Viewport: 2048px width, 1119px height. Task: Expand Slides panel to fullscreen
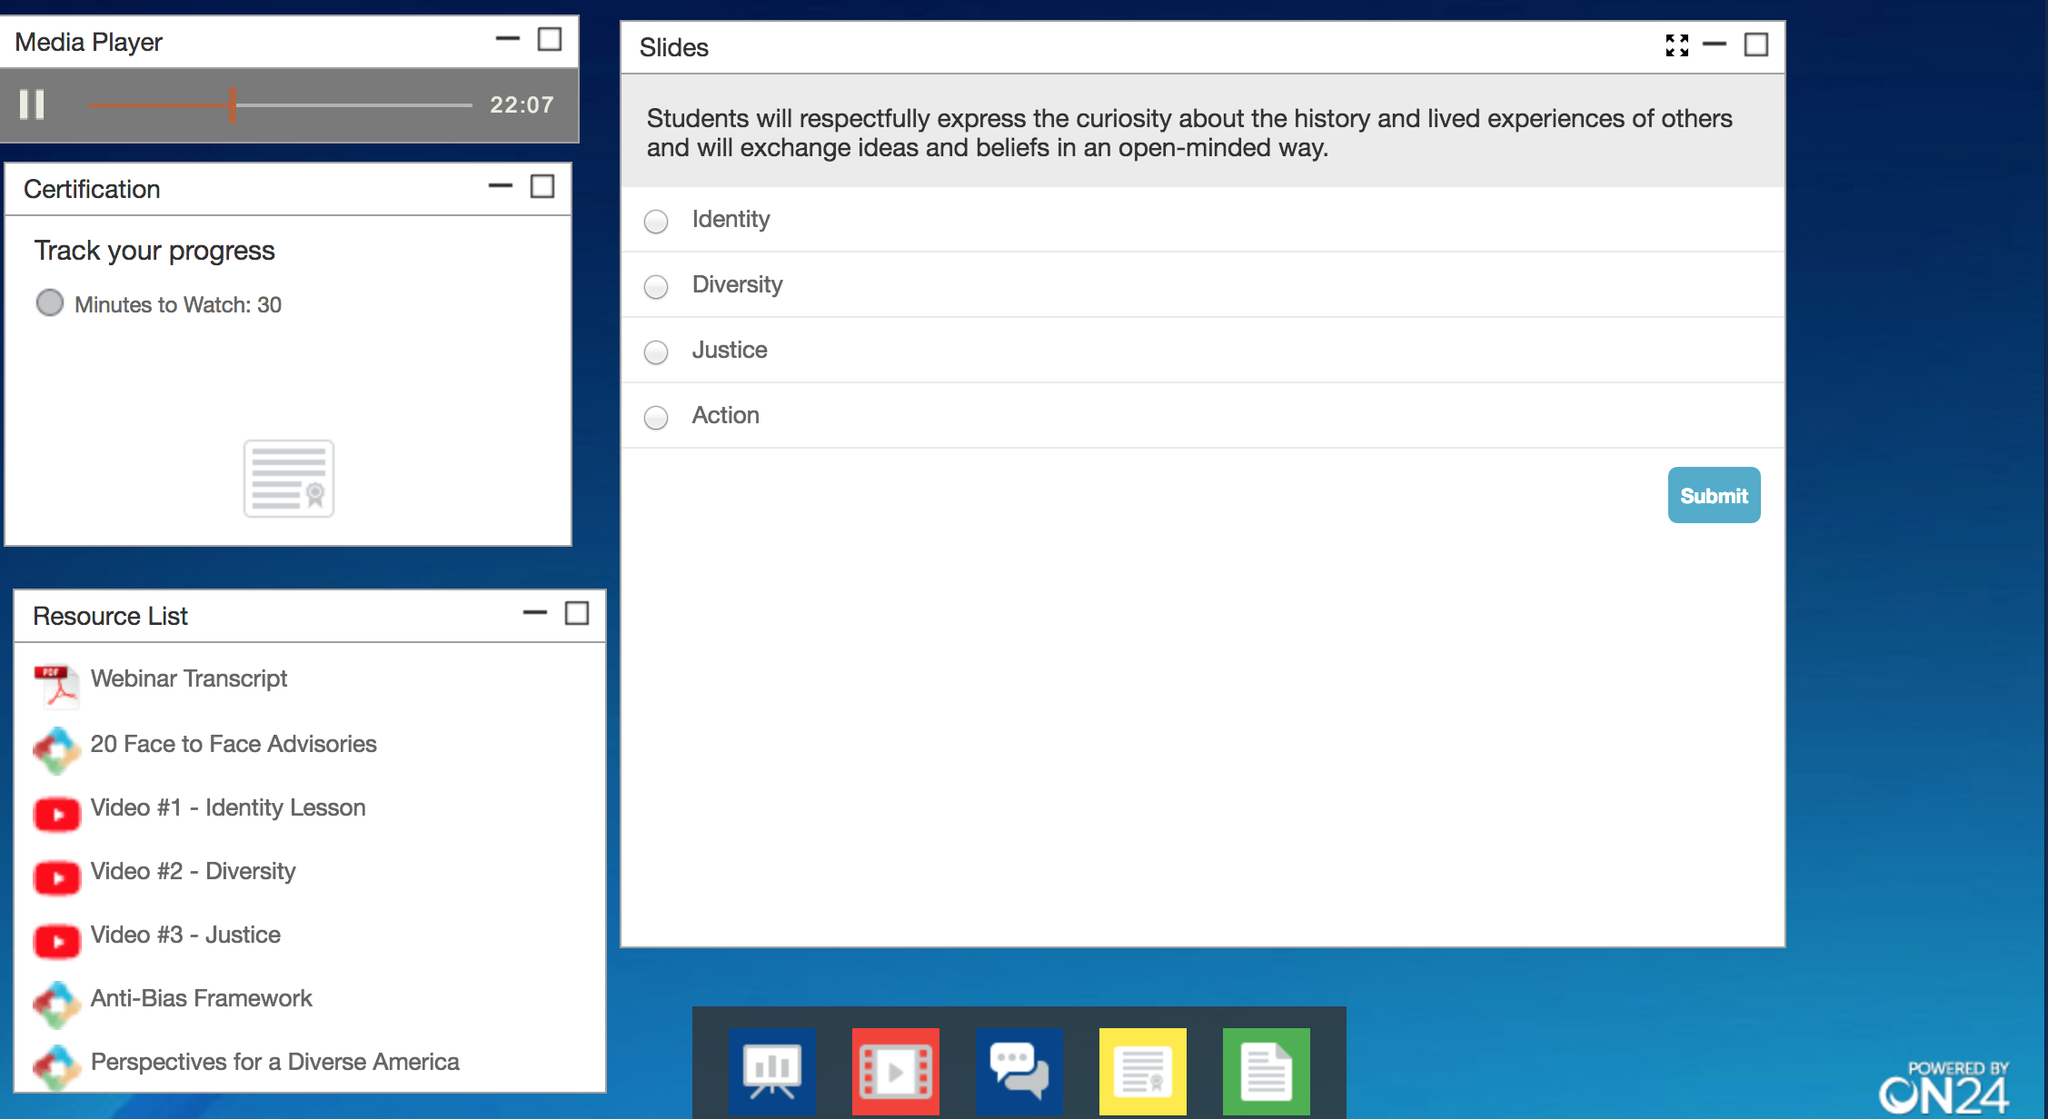1677,46
